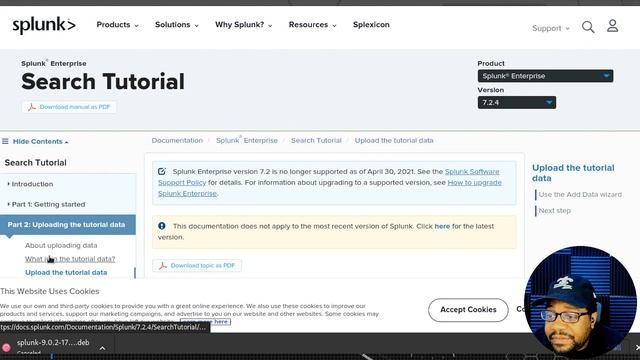Click Search Tutorial sidebar heading

(x=36, y=163)
